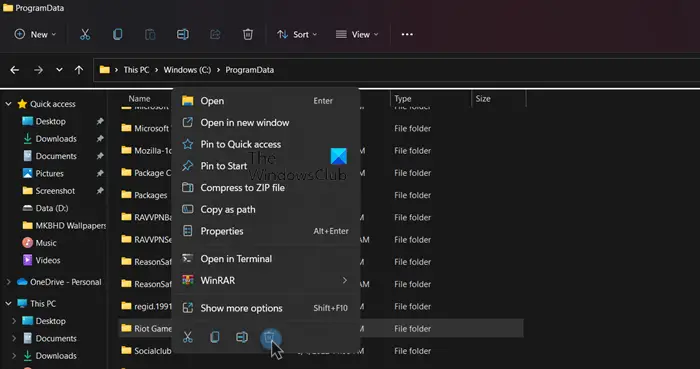Click the folder icon in the address bar
This screenshot has width=700, height=369.
pos(105,70)
